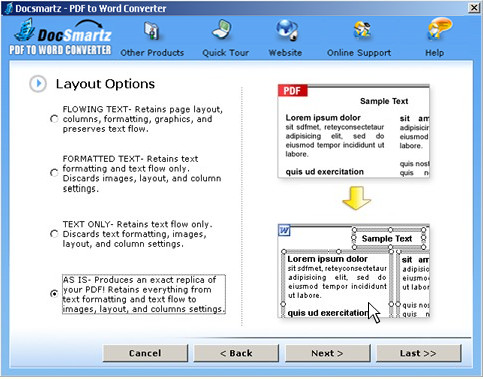Click the title bar application icon
483x379 pixels.
coord(8,8)
